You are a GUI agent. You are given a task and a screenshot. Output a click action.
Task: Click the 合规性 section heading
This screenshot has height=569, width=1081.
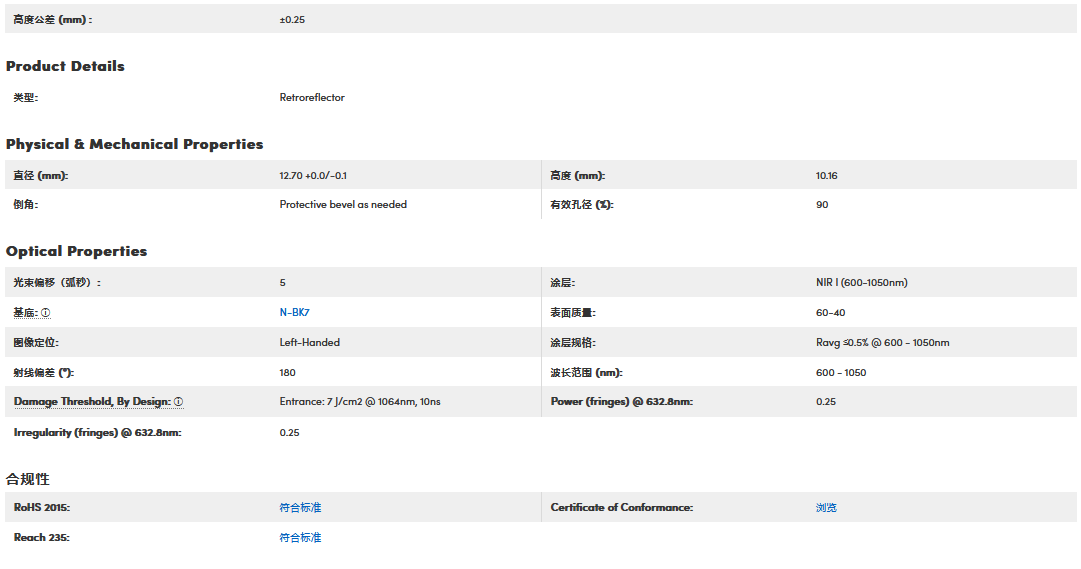click(28, 479)
